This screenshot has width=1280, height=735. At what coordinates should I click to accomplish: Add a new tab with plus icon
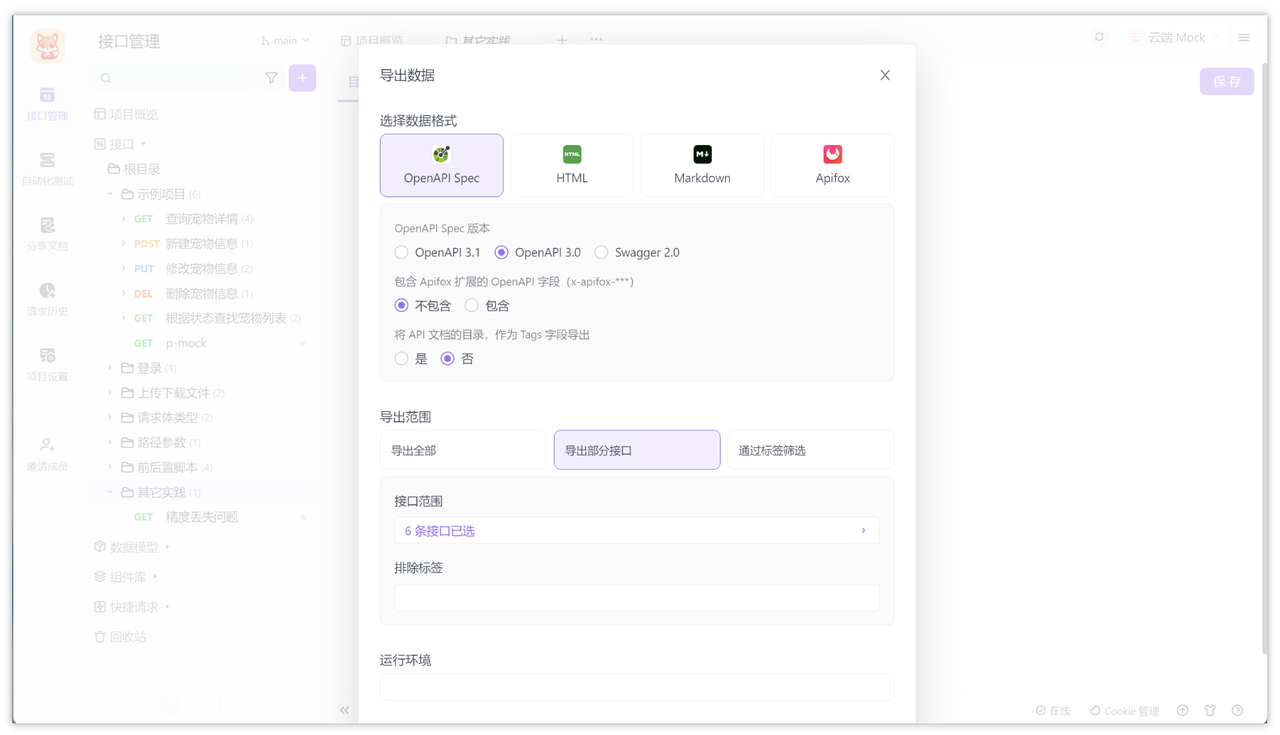[562, 40]
